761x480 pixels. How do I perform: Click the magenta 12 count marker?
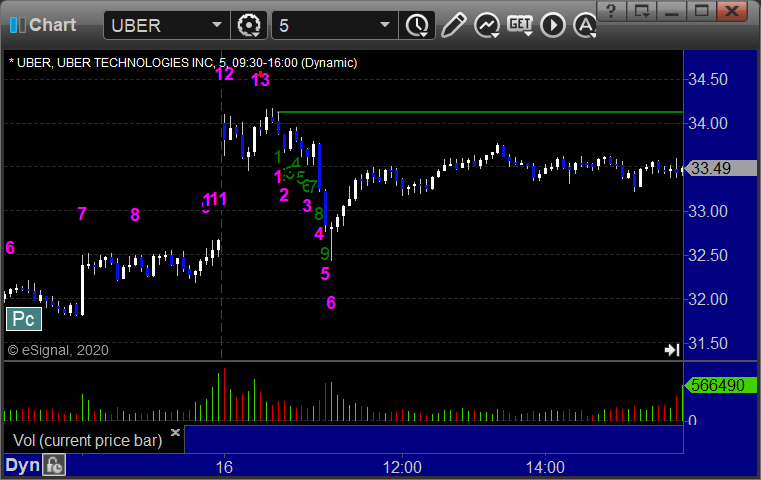click(x=224, y=74)
